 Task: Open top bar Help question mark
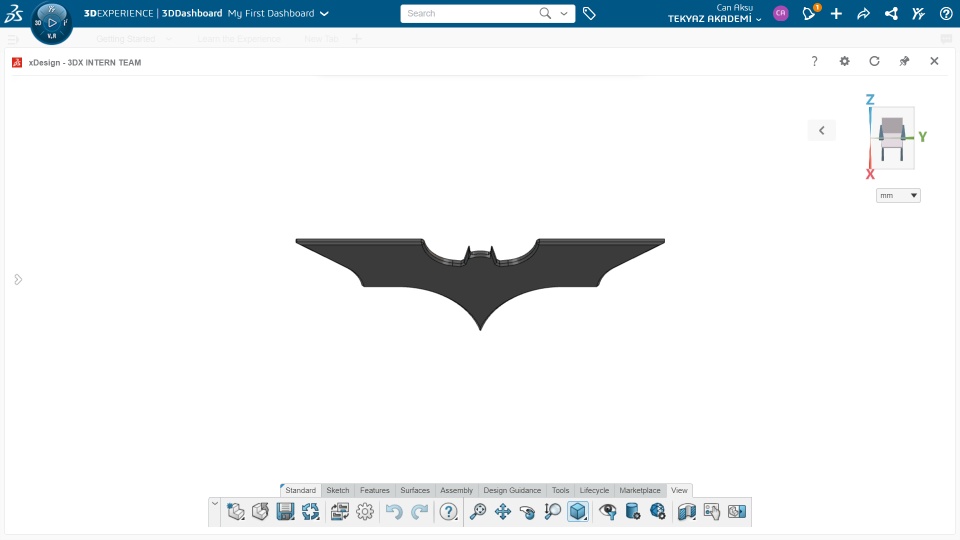[946, 13]
